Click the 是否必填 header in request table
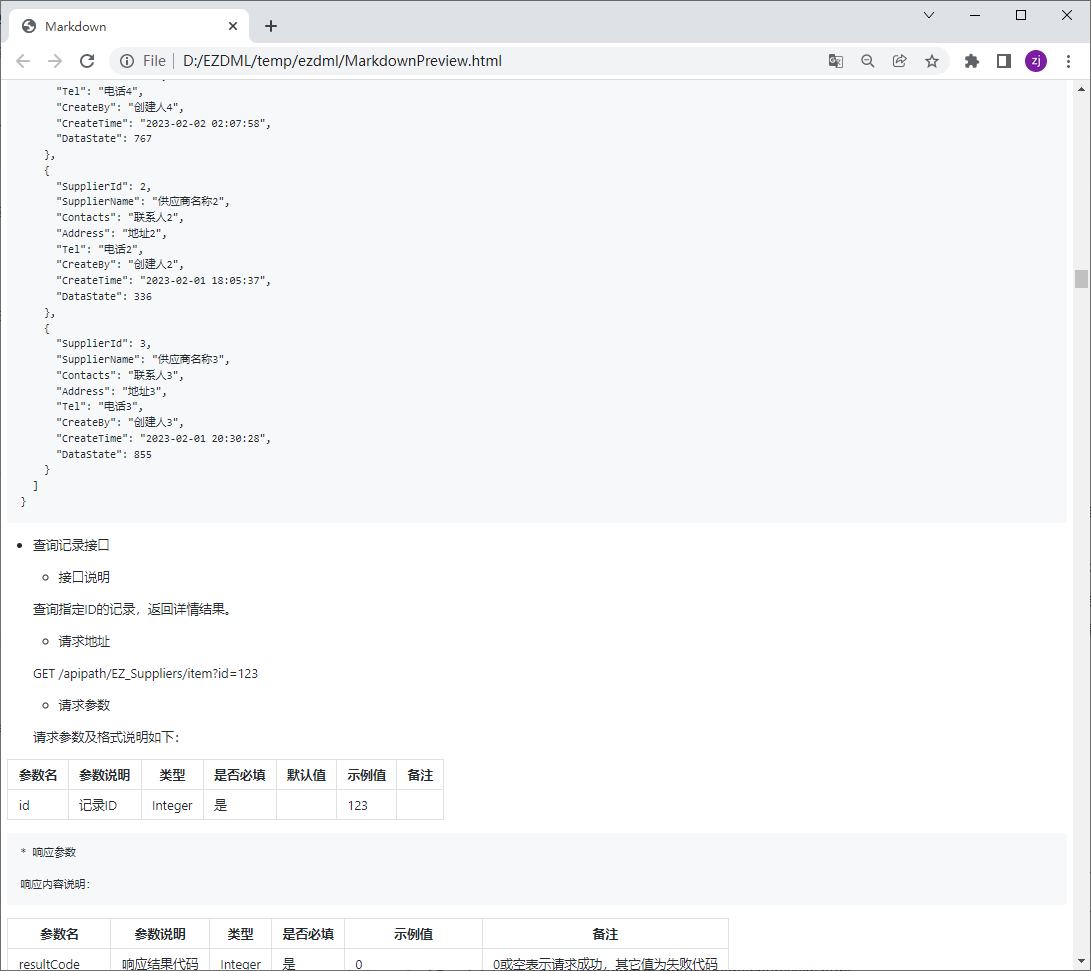 click(239, 775)
